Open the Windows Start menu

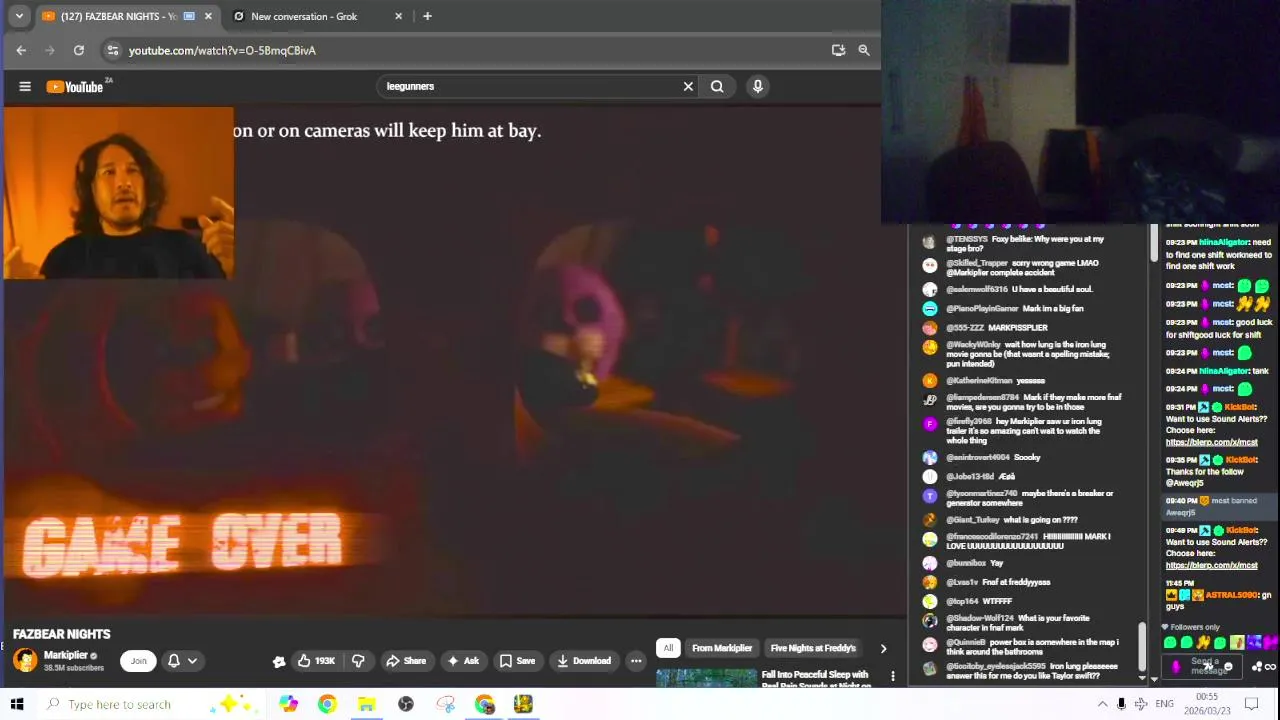(x=17, y=704)
